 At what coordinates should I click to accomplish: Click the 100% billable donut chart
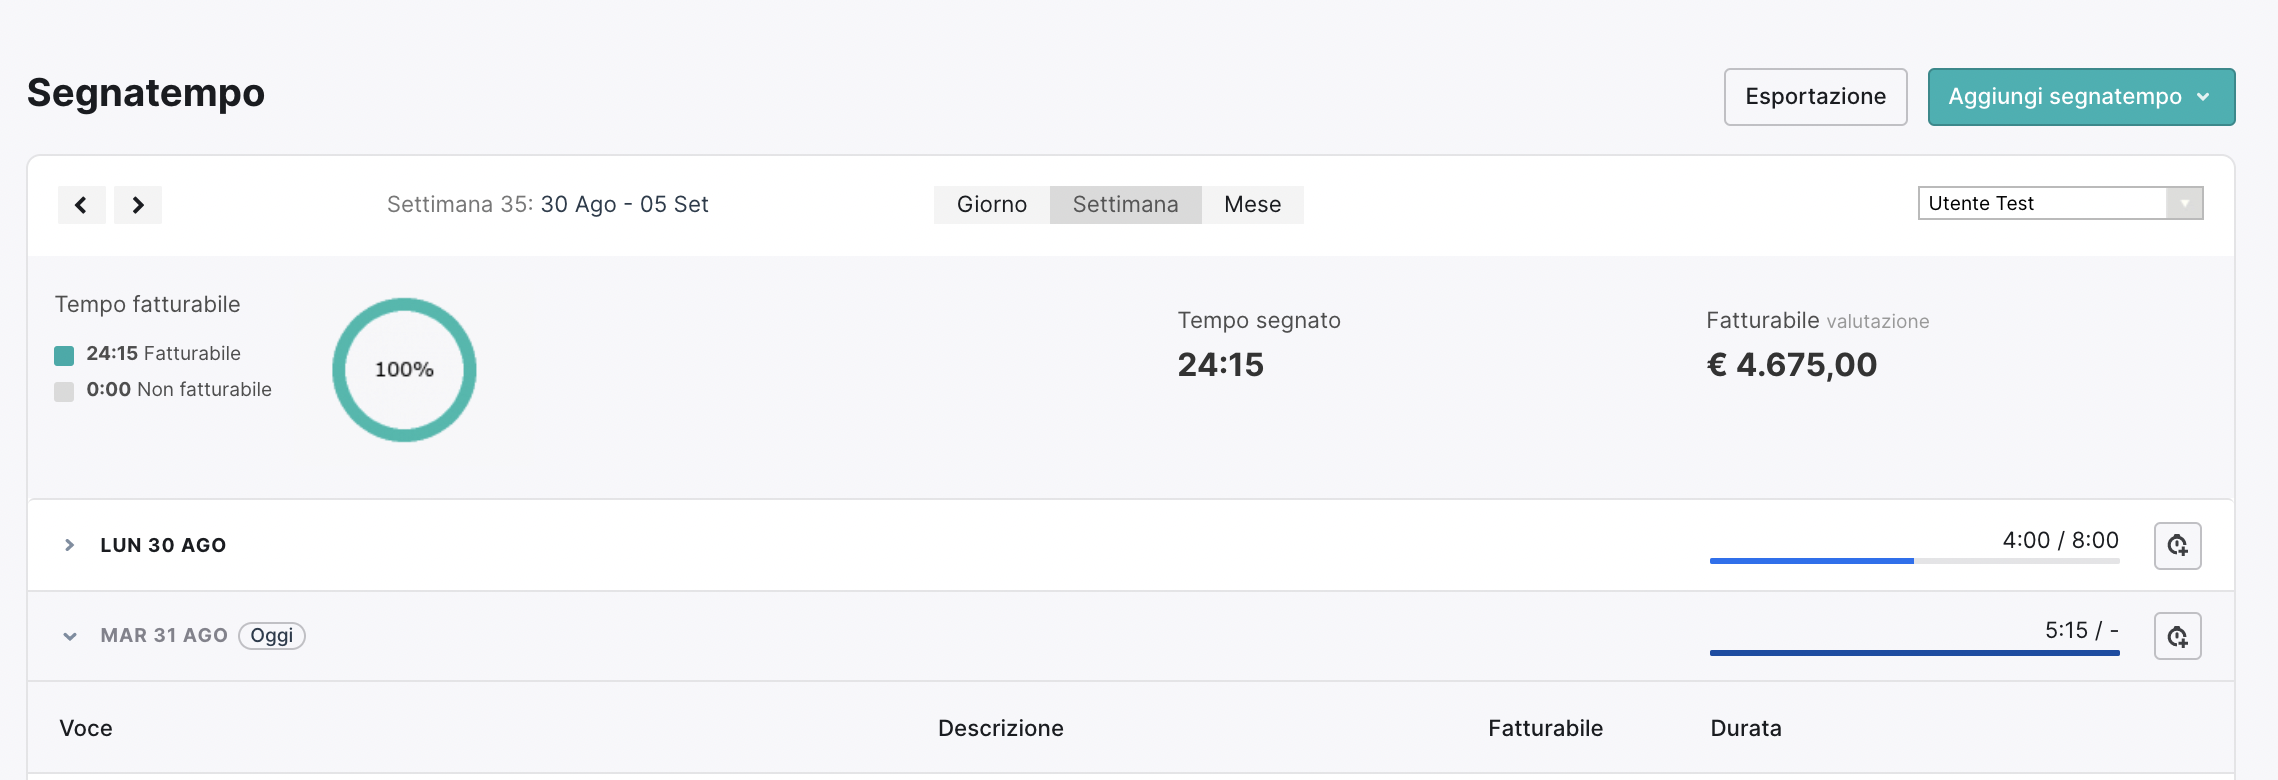(x=404, y=370)
